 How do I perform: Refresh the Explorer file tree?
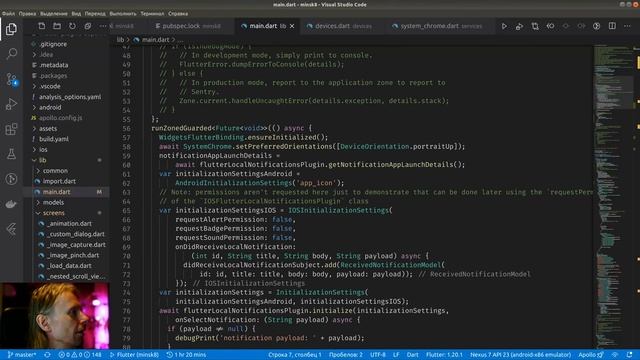(72, 26)
